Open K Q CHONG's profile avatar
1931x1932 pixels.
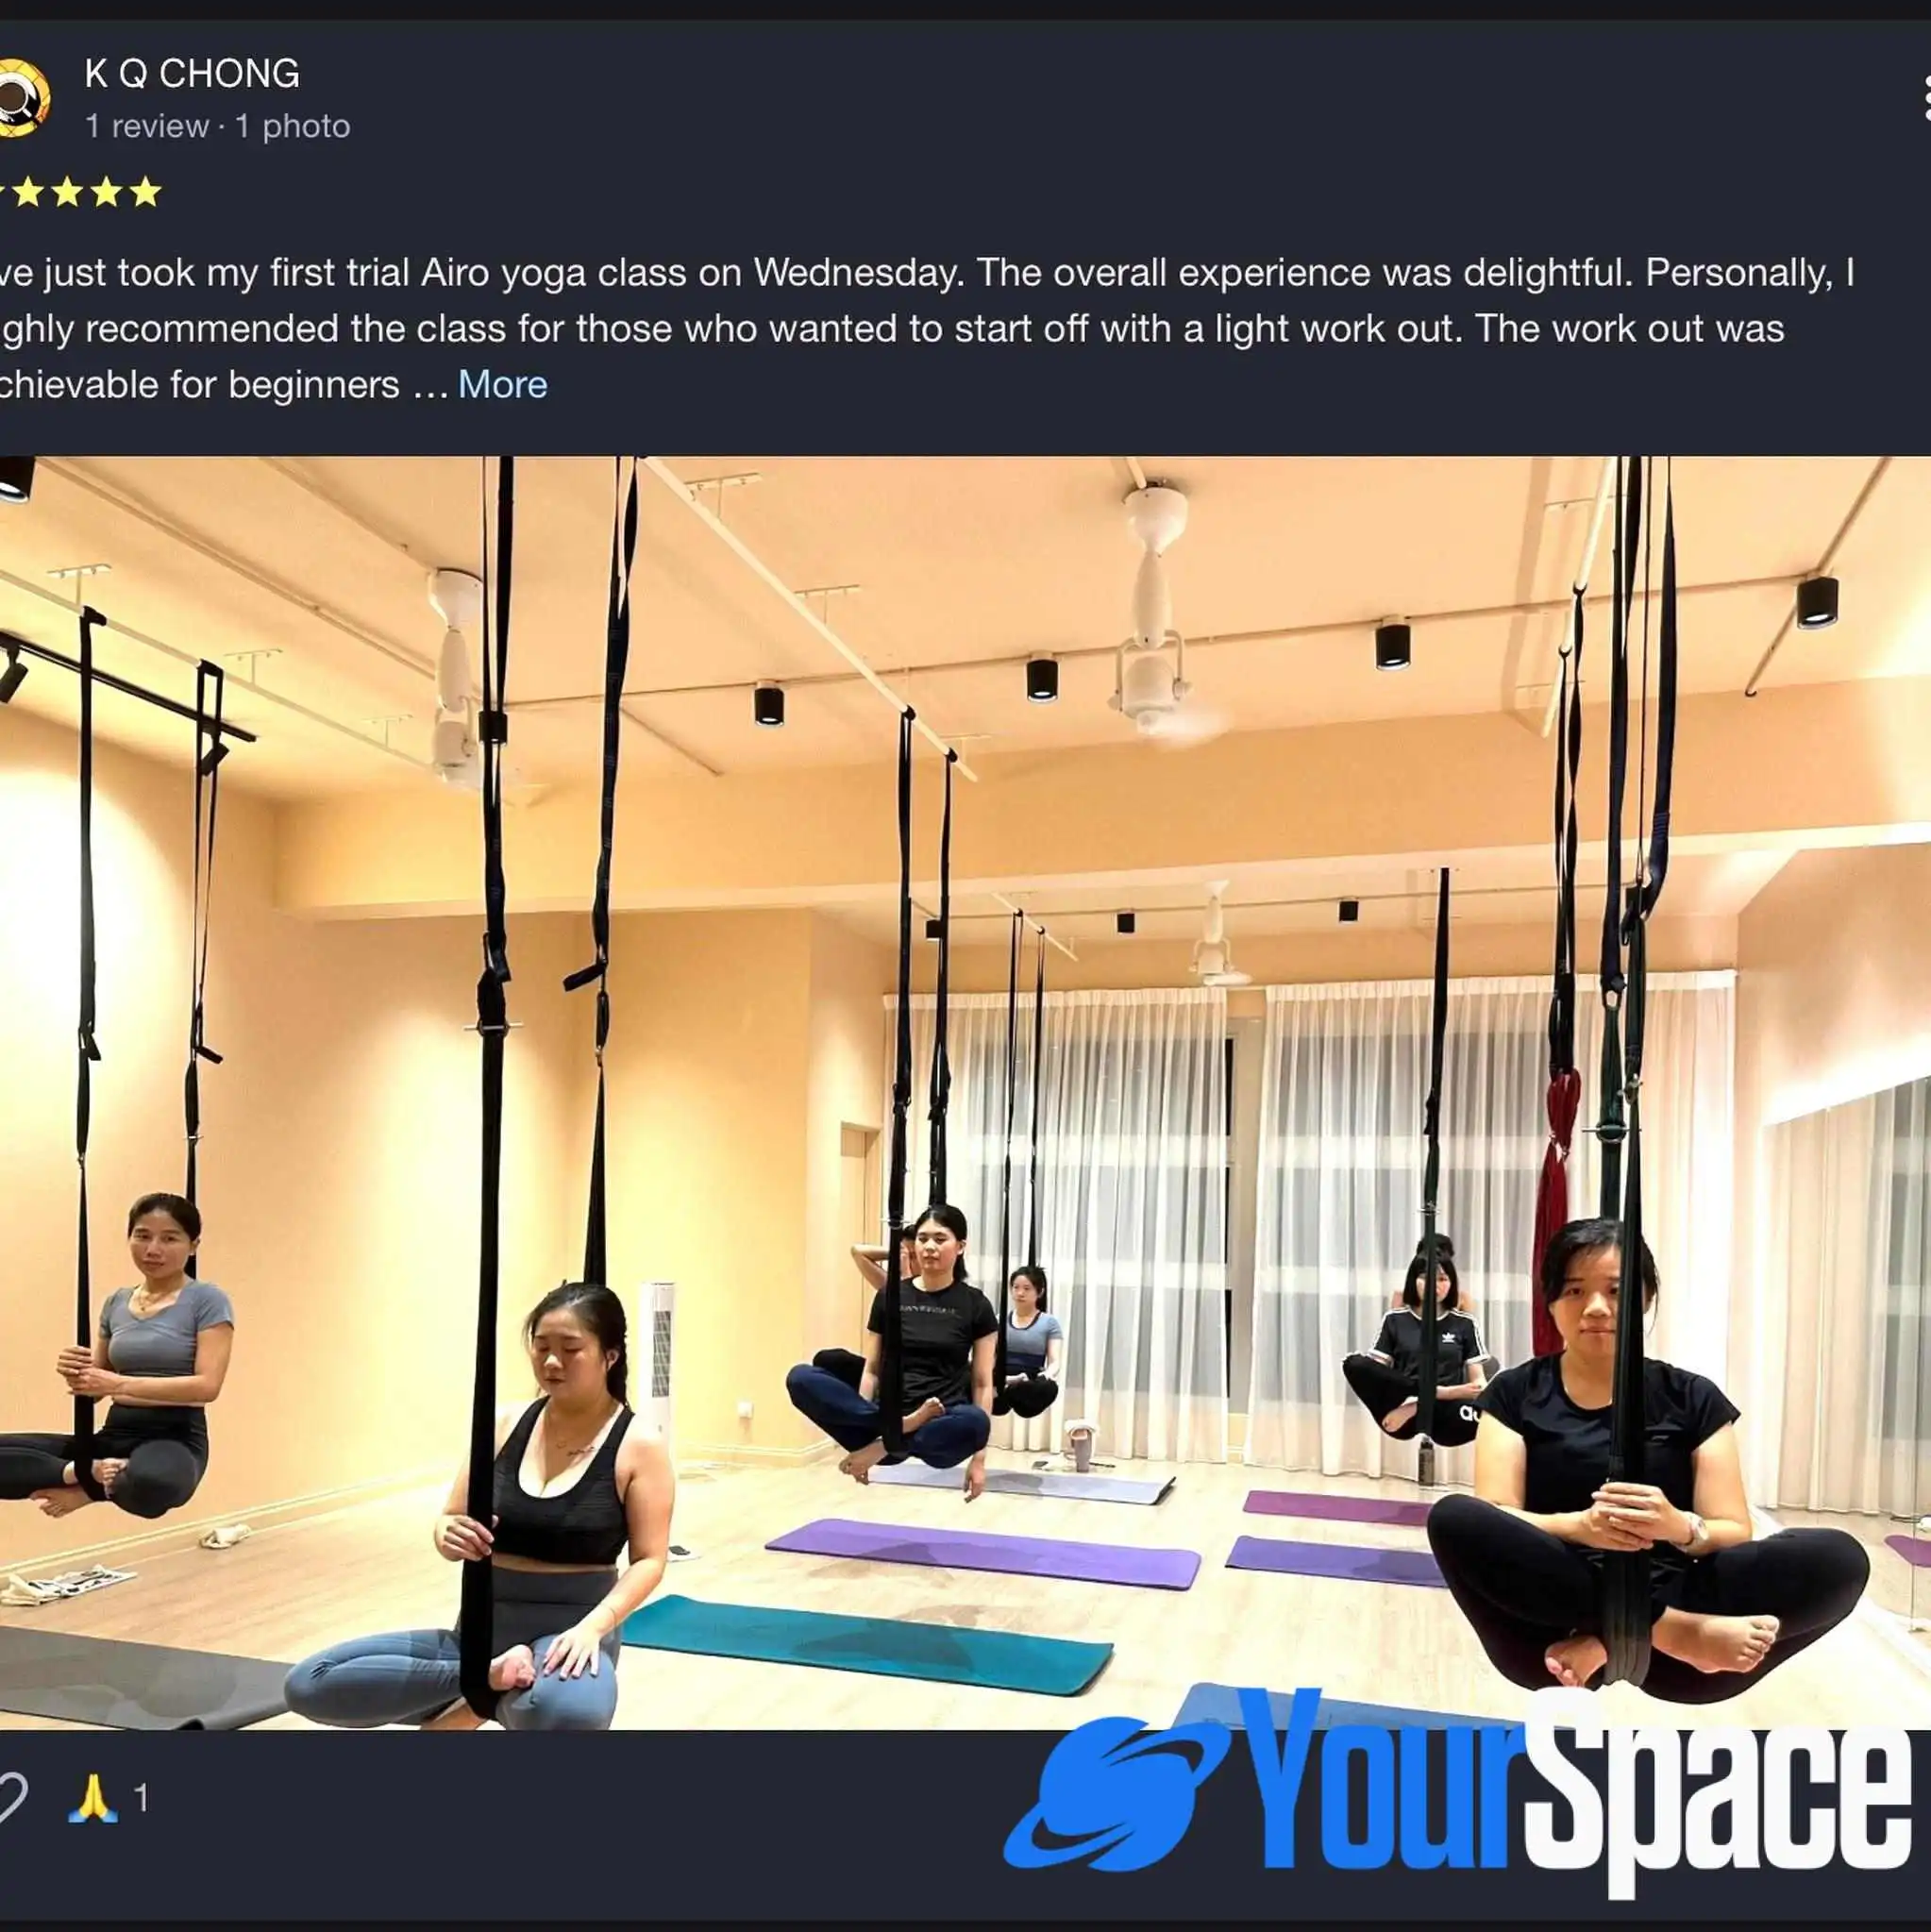click(22, 98)
